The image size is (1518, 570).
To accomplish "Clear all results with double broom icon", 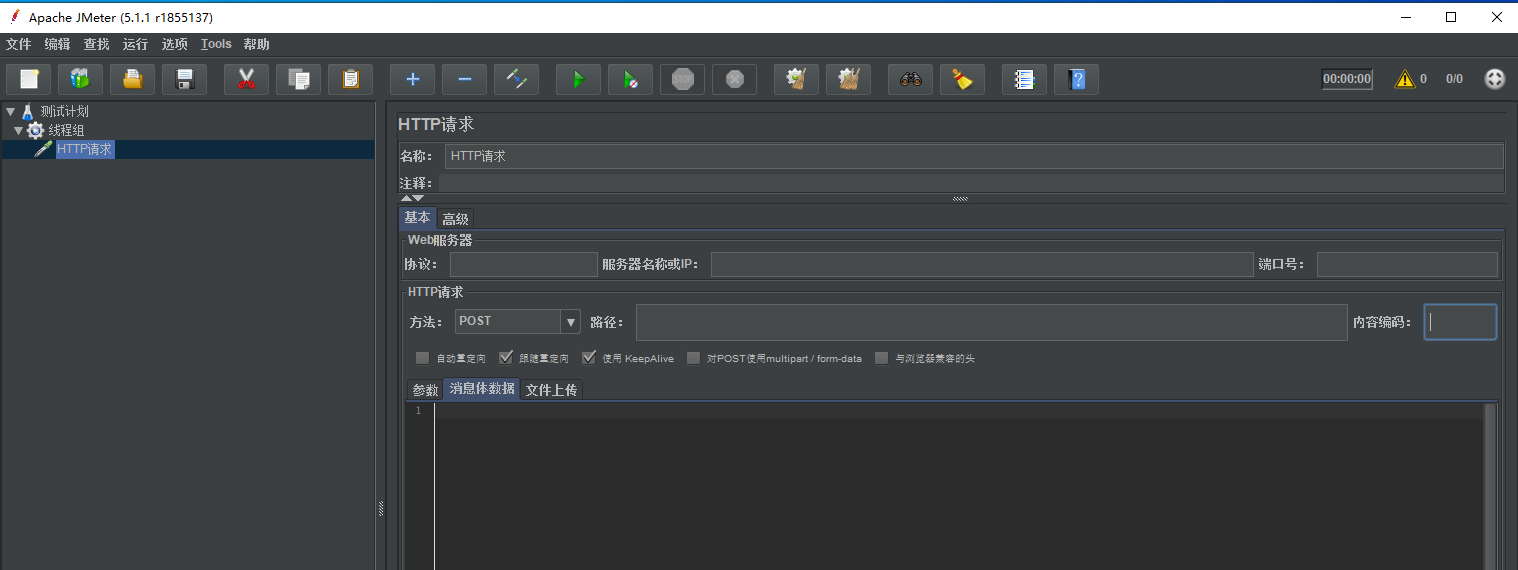I will [848, 79].
